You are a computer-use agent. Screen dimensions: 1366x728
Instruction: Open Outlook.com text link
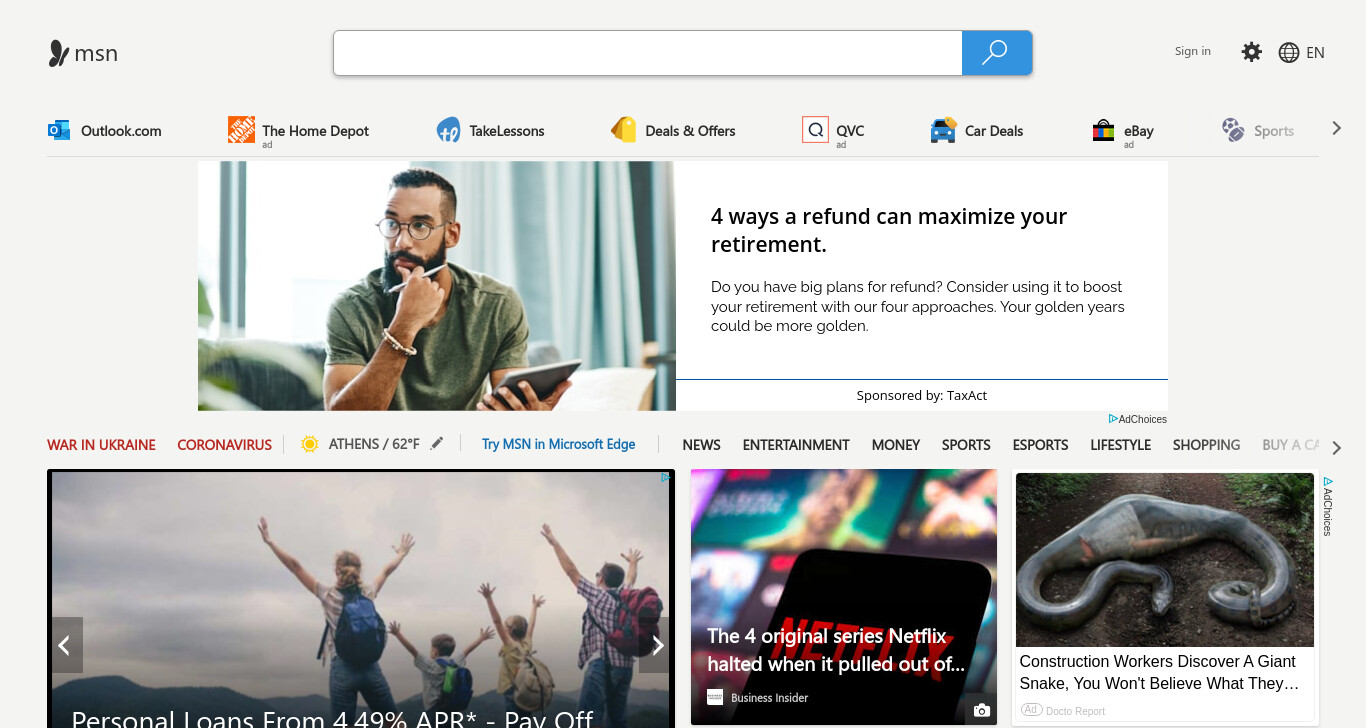click(121, 131)
